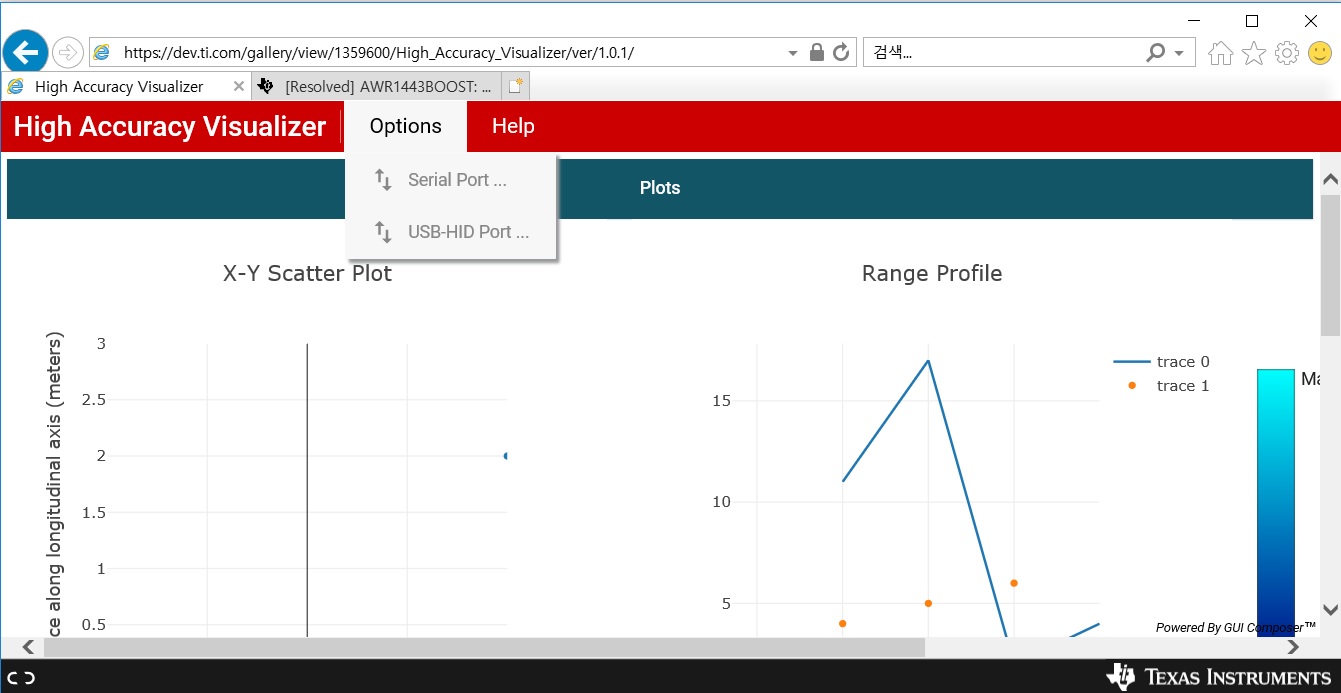Open the Help menu
This screenshot has width=1341, height=693.
pos(513,126)
